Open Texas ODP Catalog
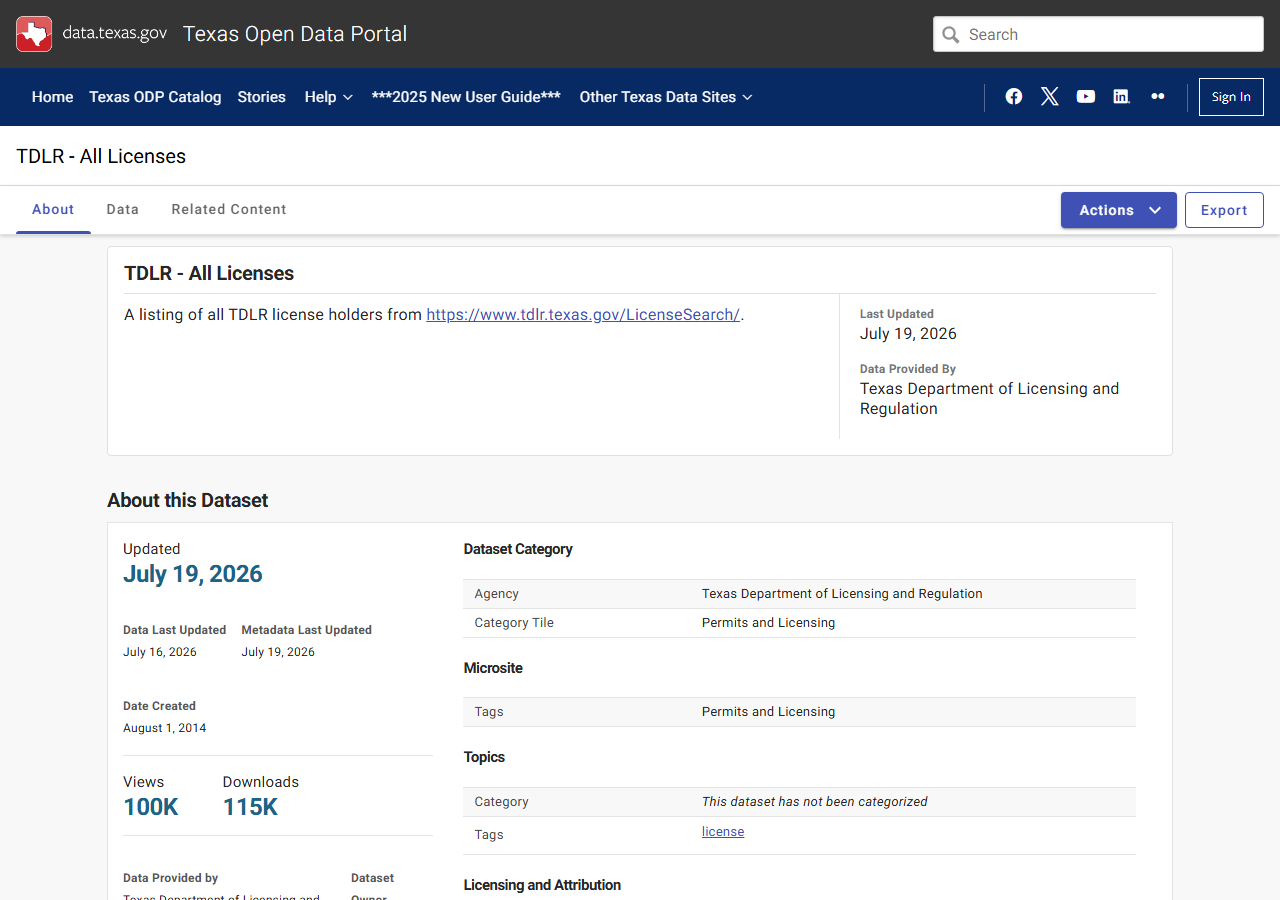This screenshot has width=1280, height=900. [155, 97]
